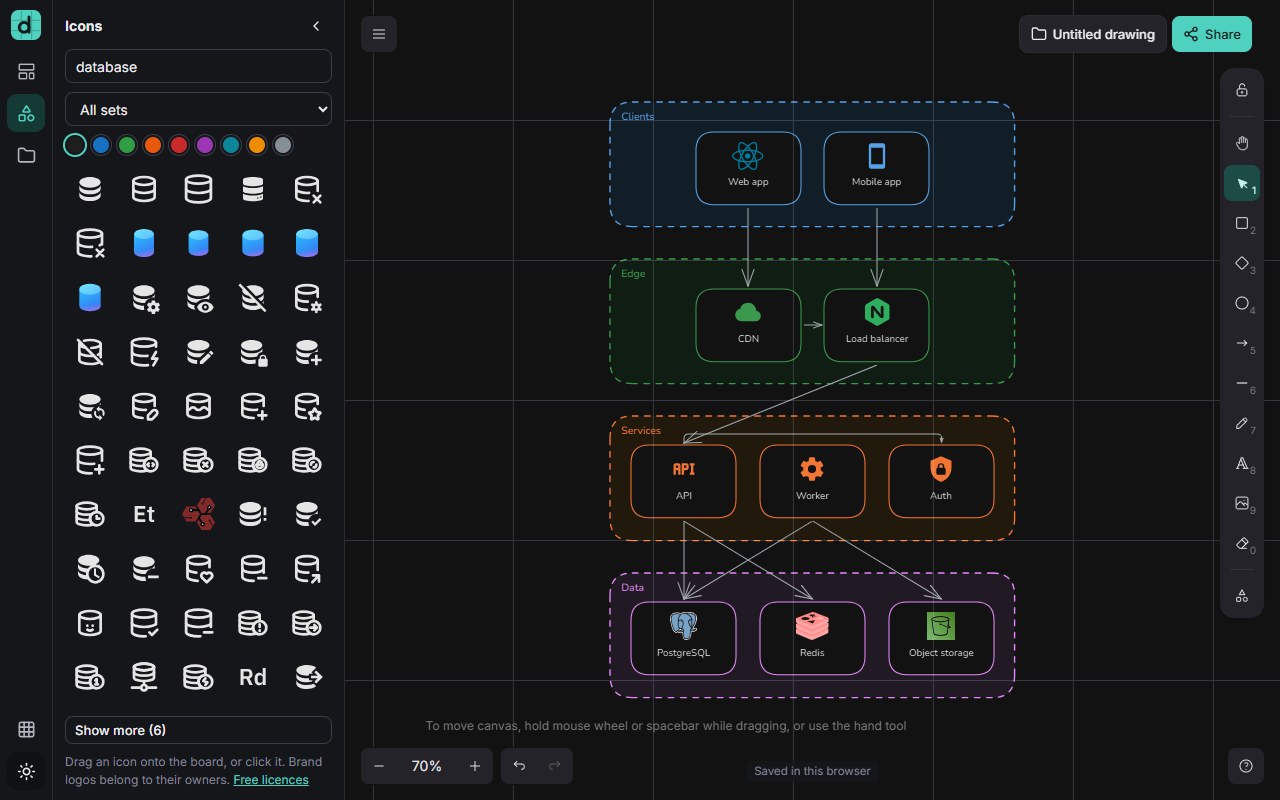Open the hamburger main menu

[379, 34]
